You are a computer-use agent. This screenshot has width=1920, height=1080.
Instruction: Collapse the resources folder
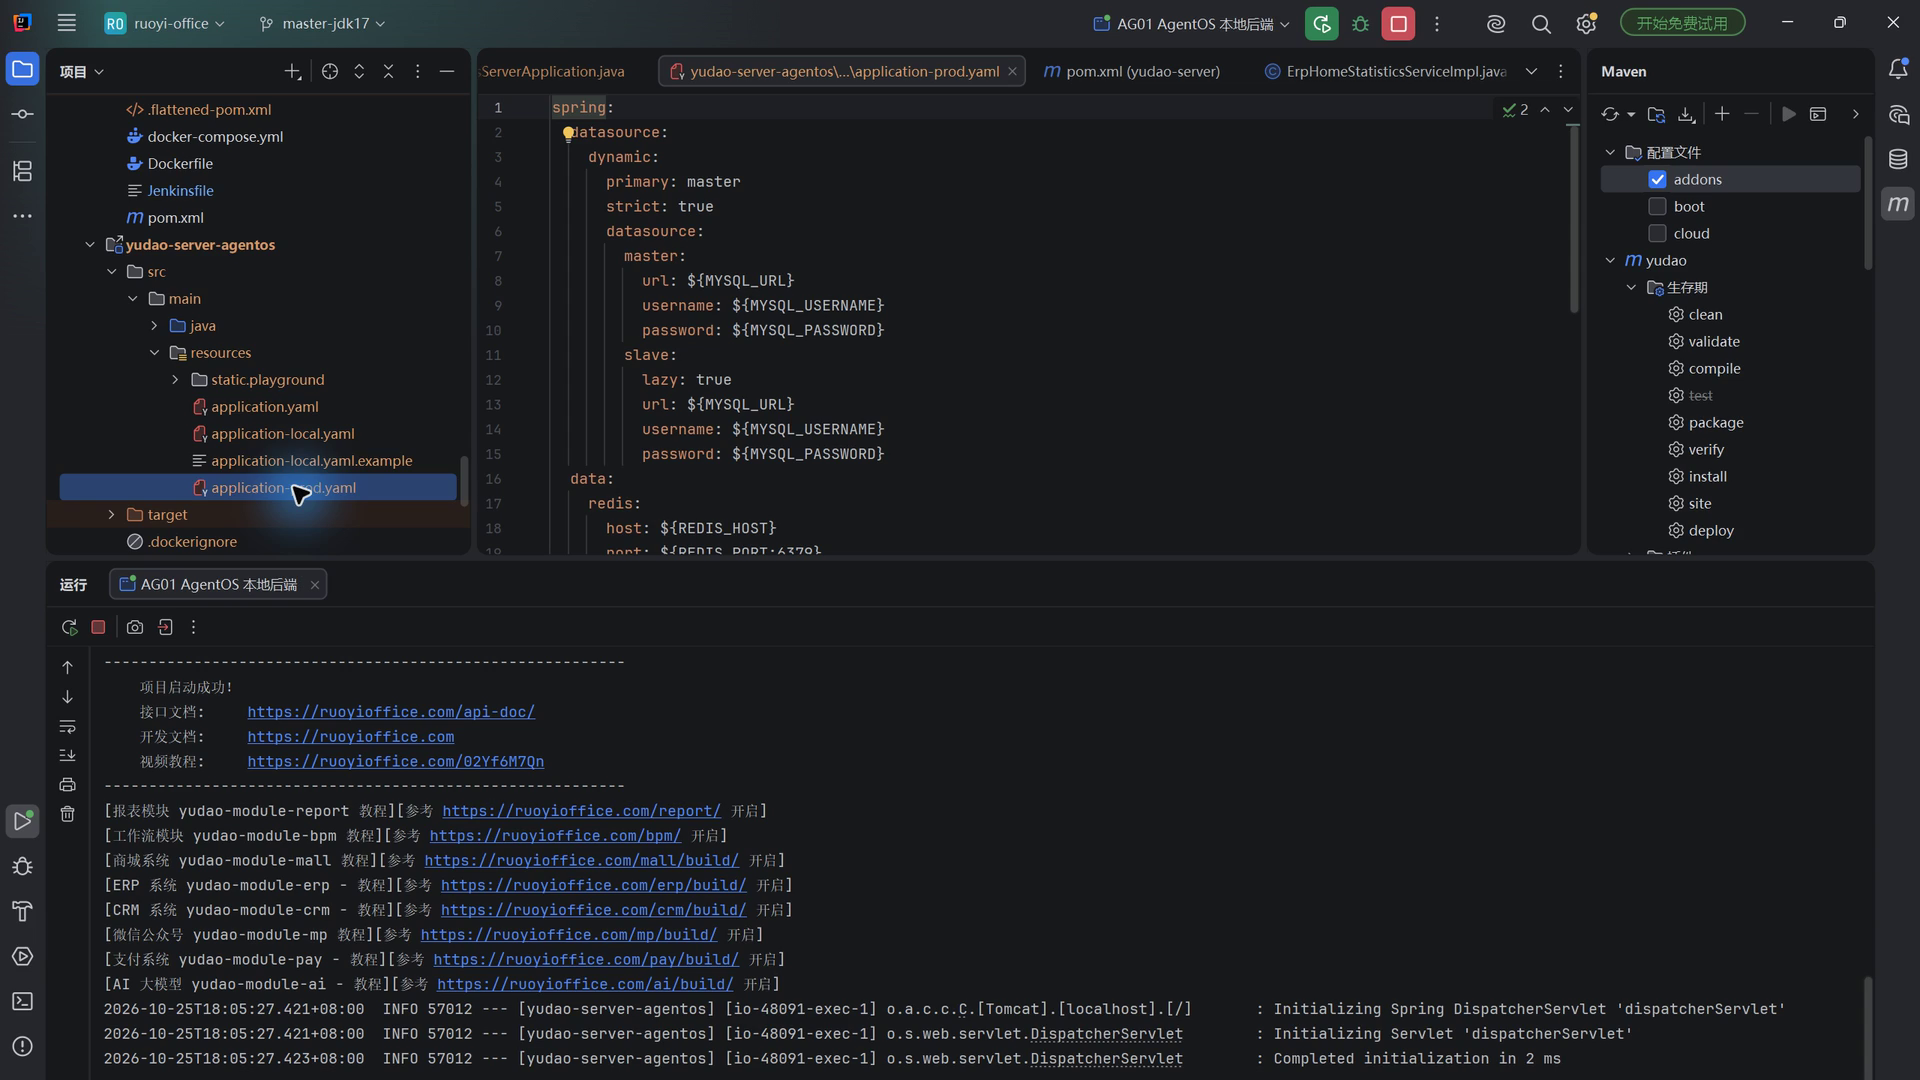pyautogui.click(x=154, y=352)
